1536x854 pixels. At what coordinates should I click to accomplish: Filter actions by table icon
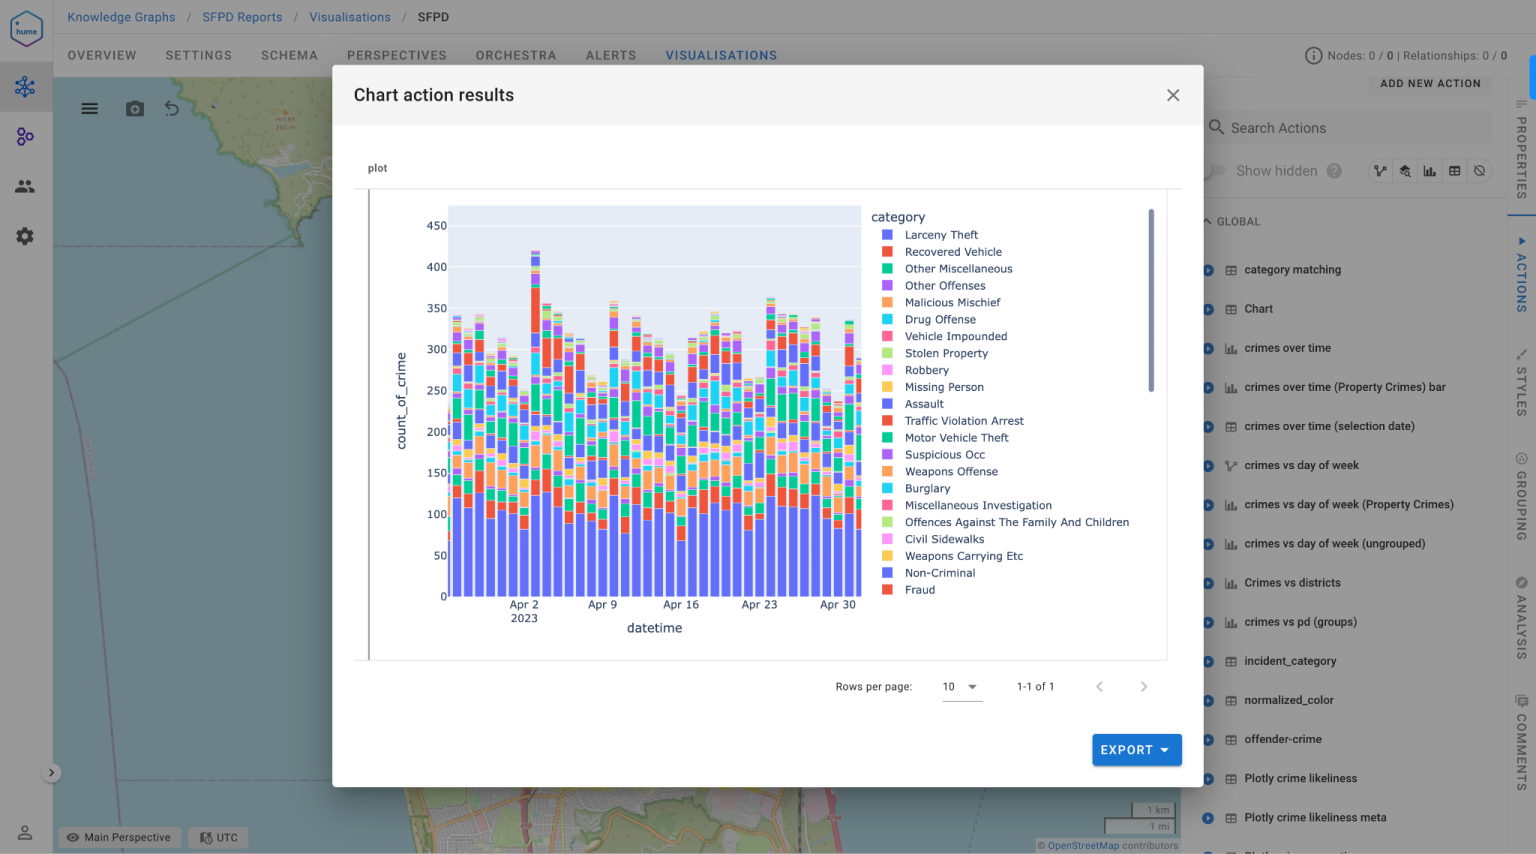[x=1455, y=171]
